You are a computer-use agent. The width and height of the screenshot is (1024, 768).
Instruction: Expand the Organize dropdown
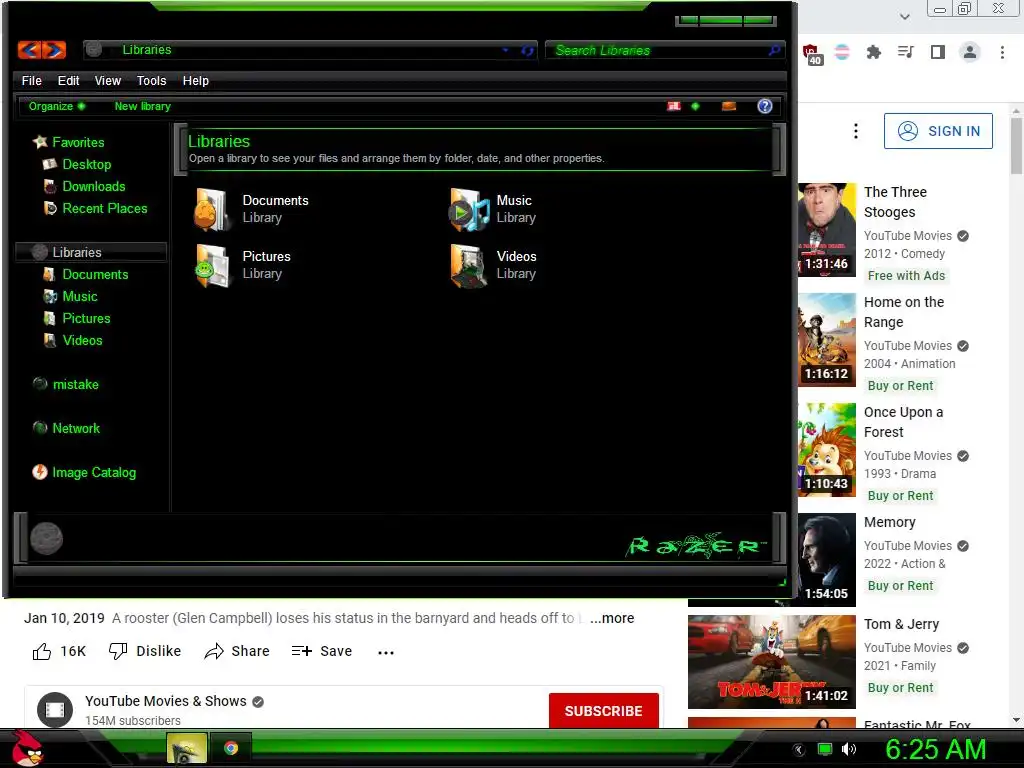[57, 106]
